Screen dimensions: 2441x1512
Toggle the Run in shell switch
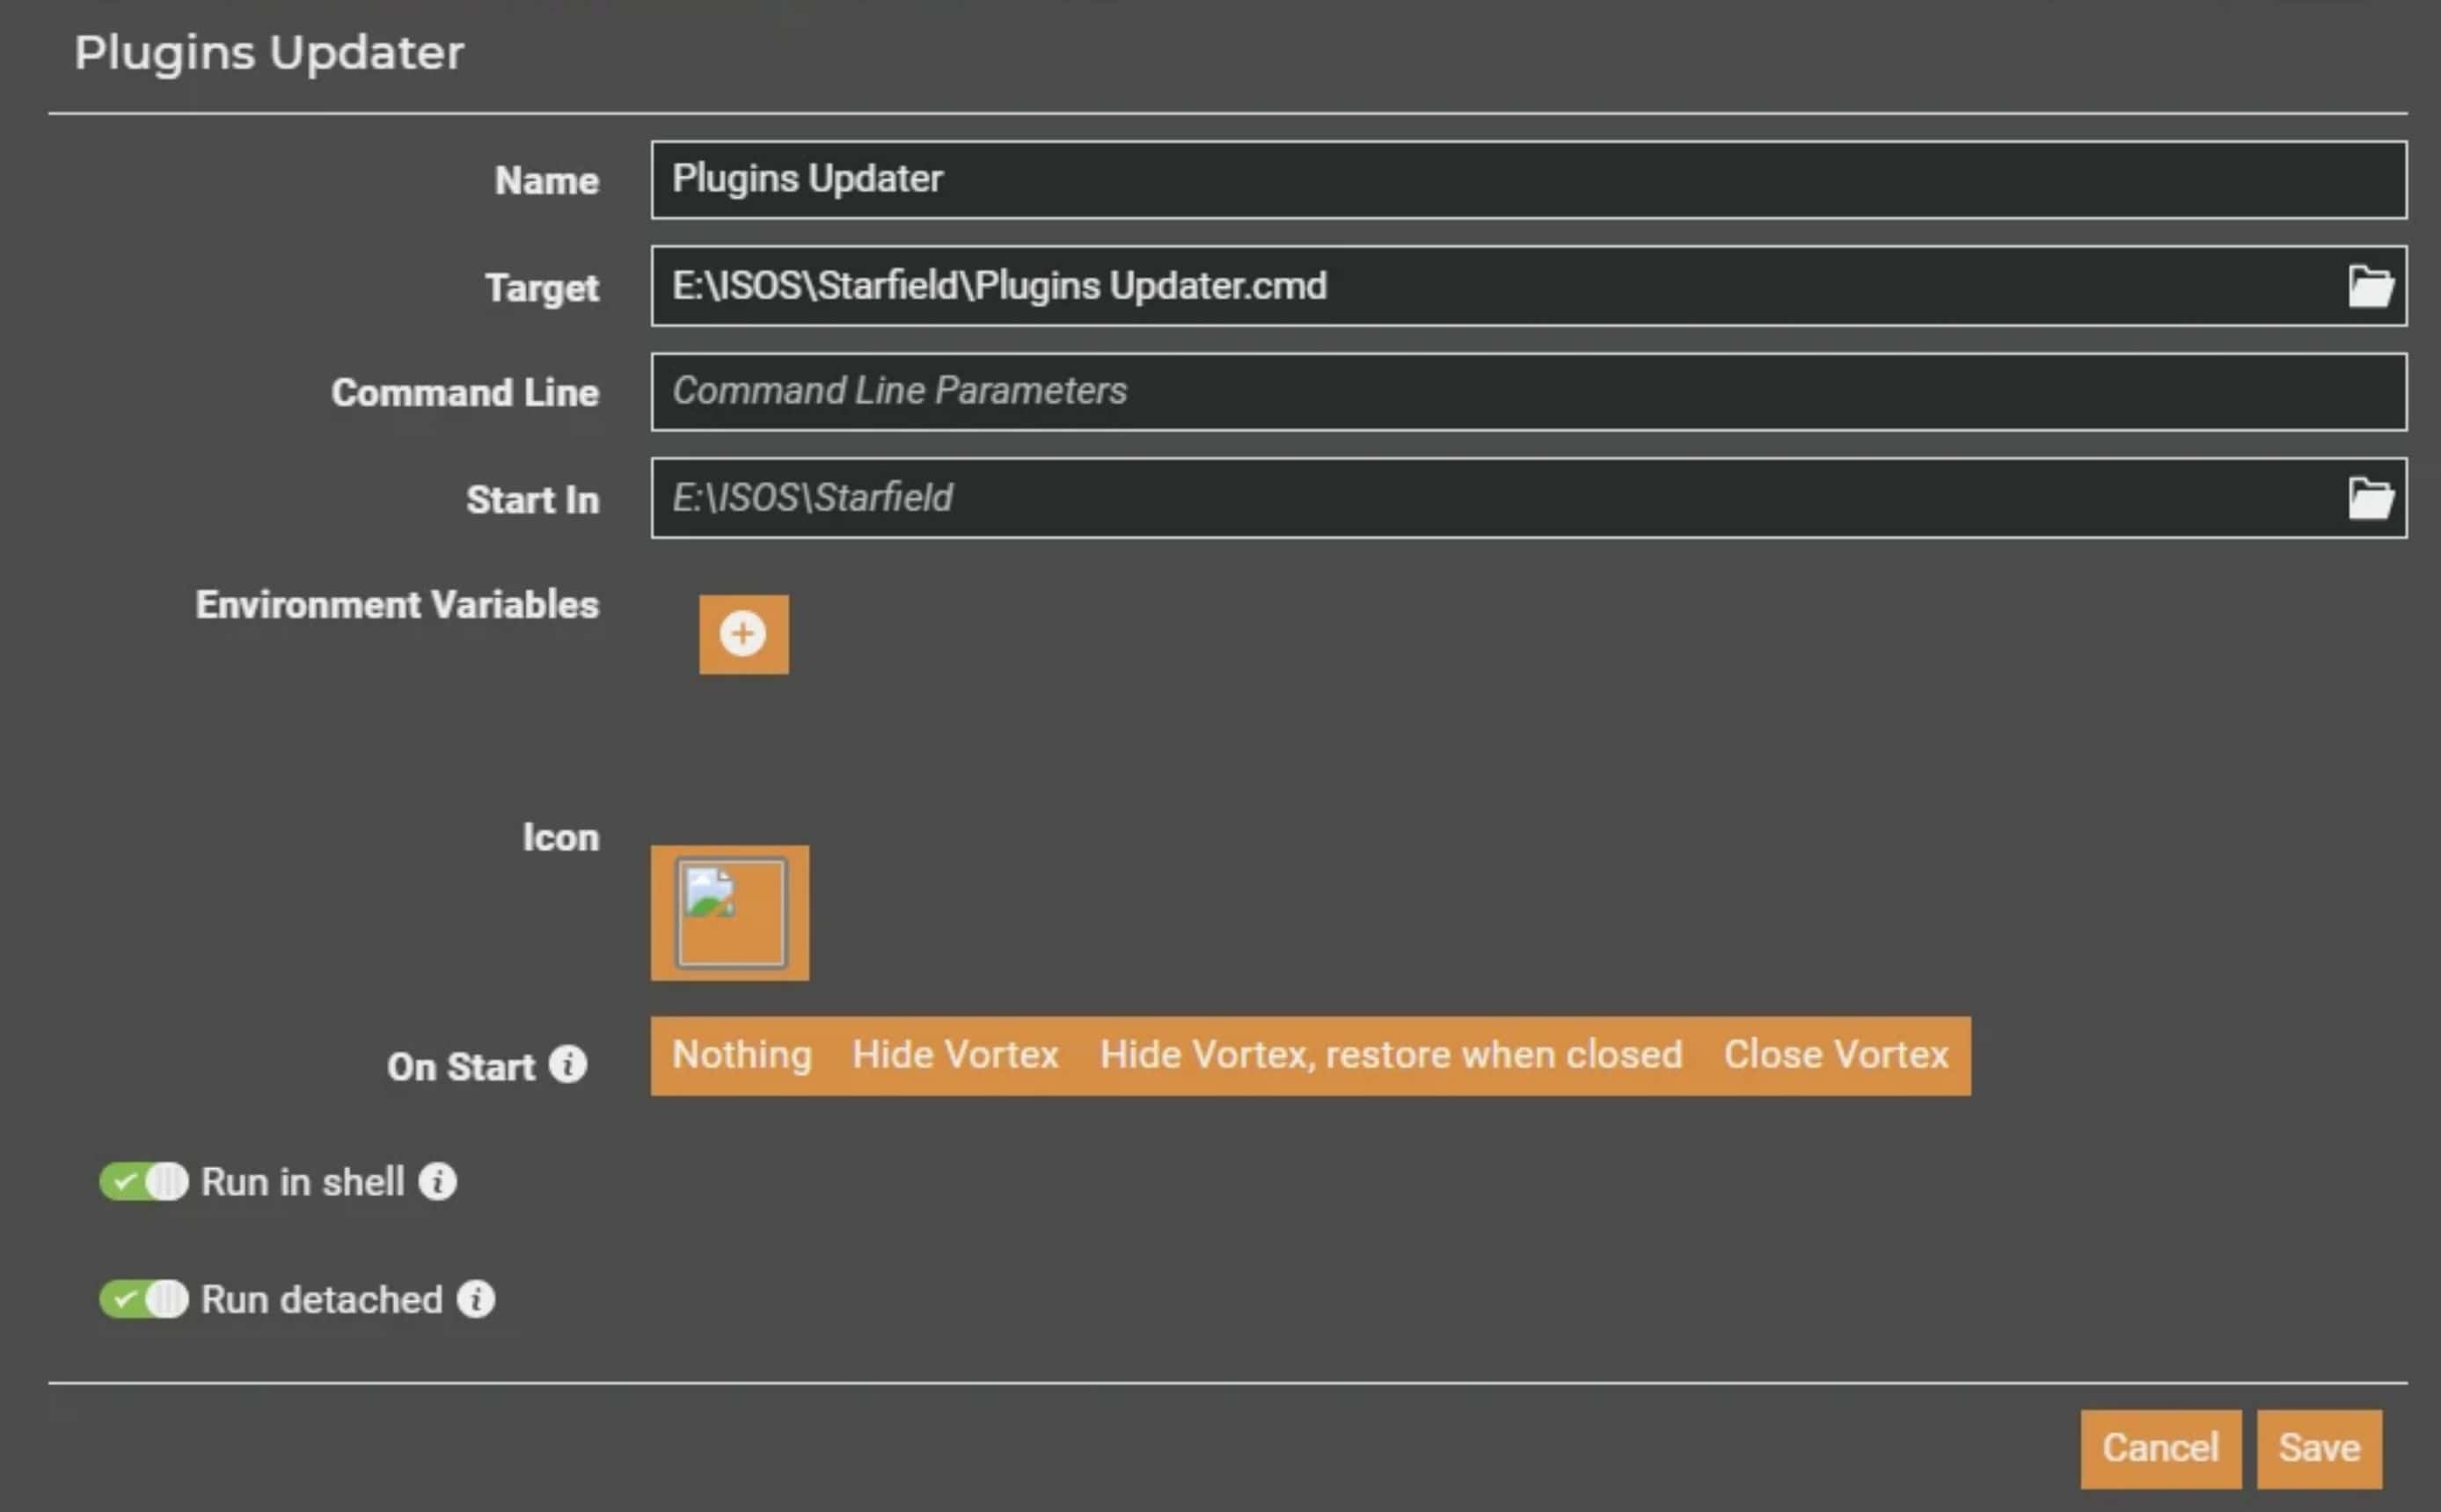click(x=144, y=1182)
